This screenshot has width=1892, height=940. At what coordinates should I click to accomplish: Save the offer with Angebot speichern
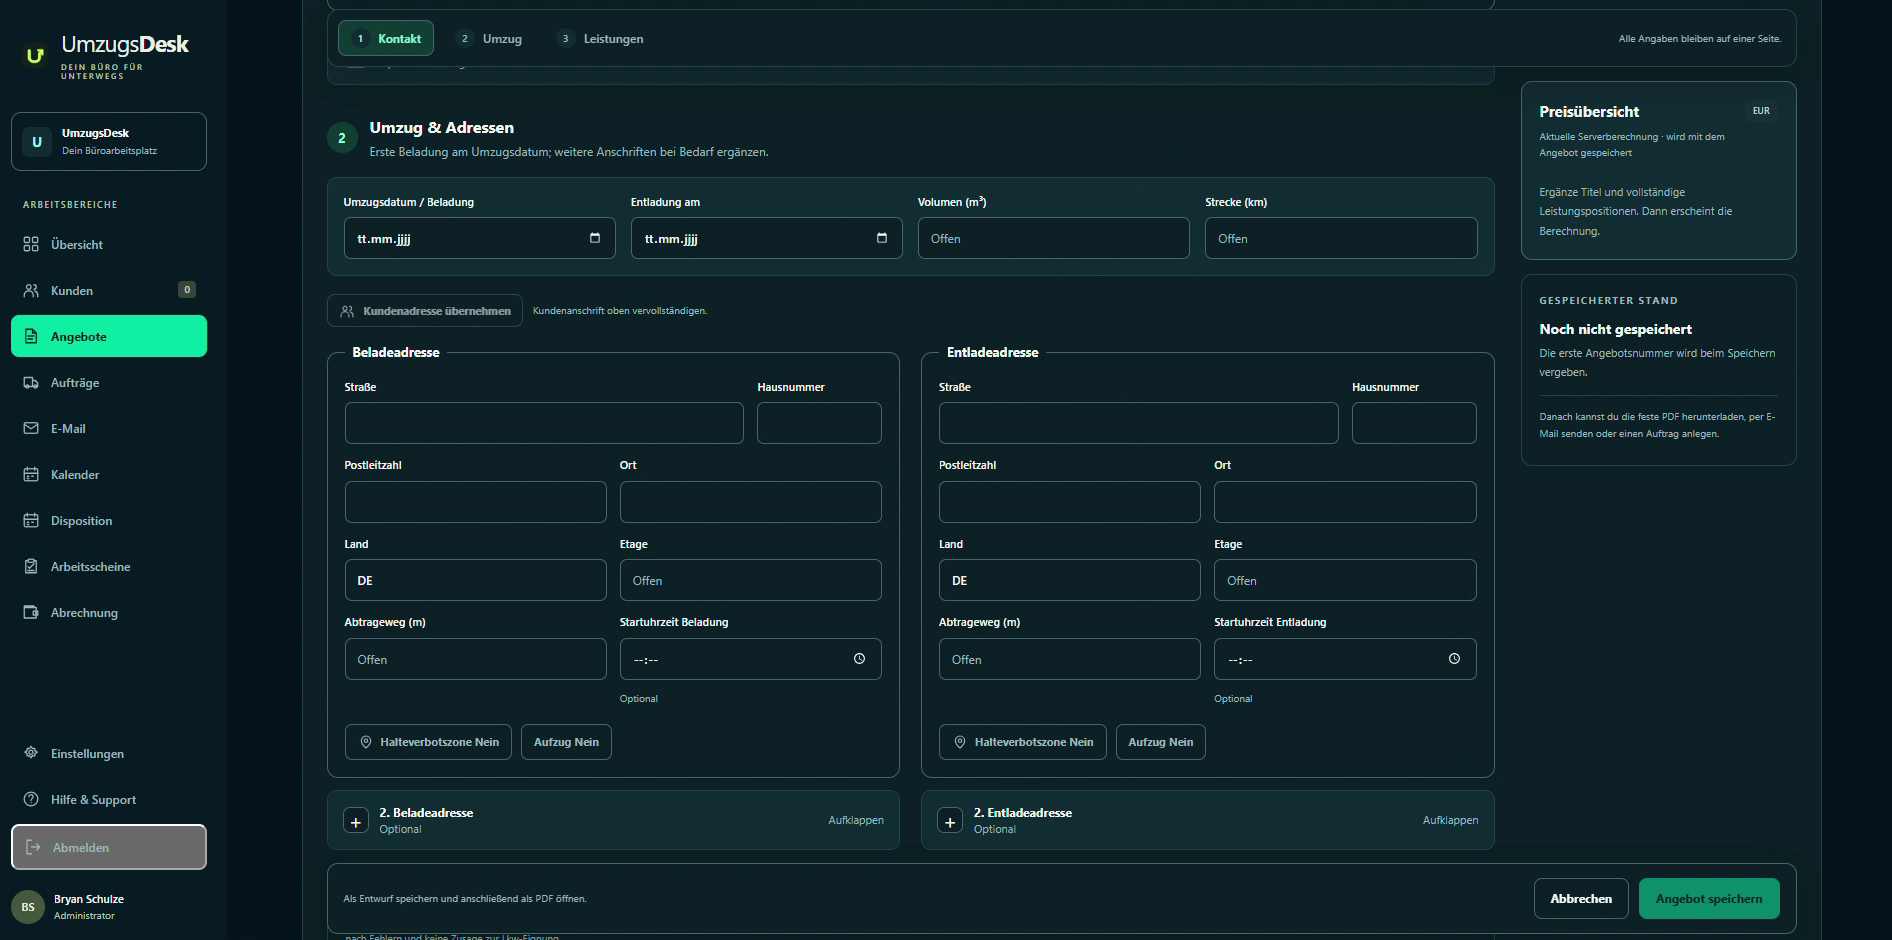pos(1709,898)
